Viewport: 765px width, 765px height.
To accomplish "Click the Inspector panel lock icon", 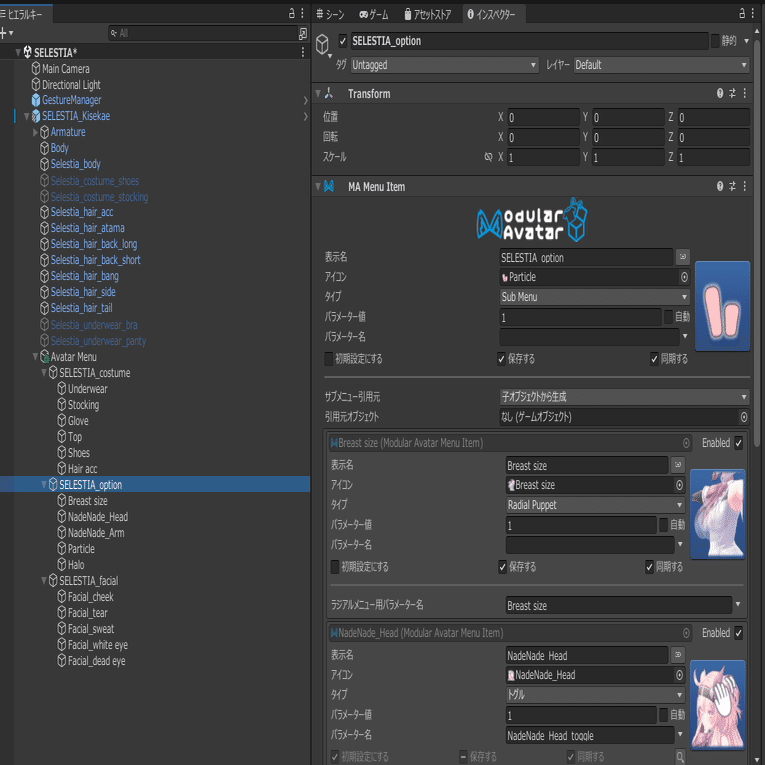I will coord(742,13).
